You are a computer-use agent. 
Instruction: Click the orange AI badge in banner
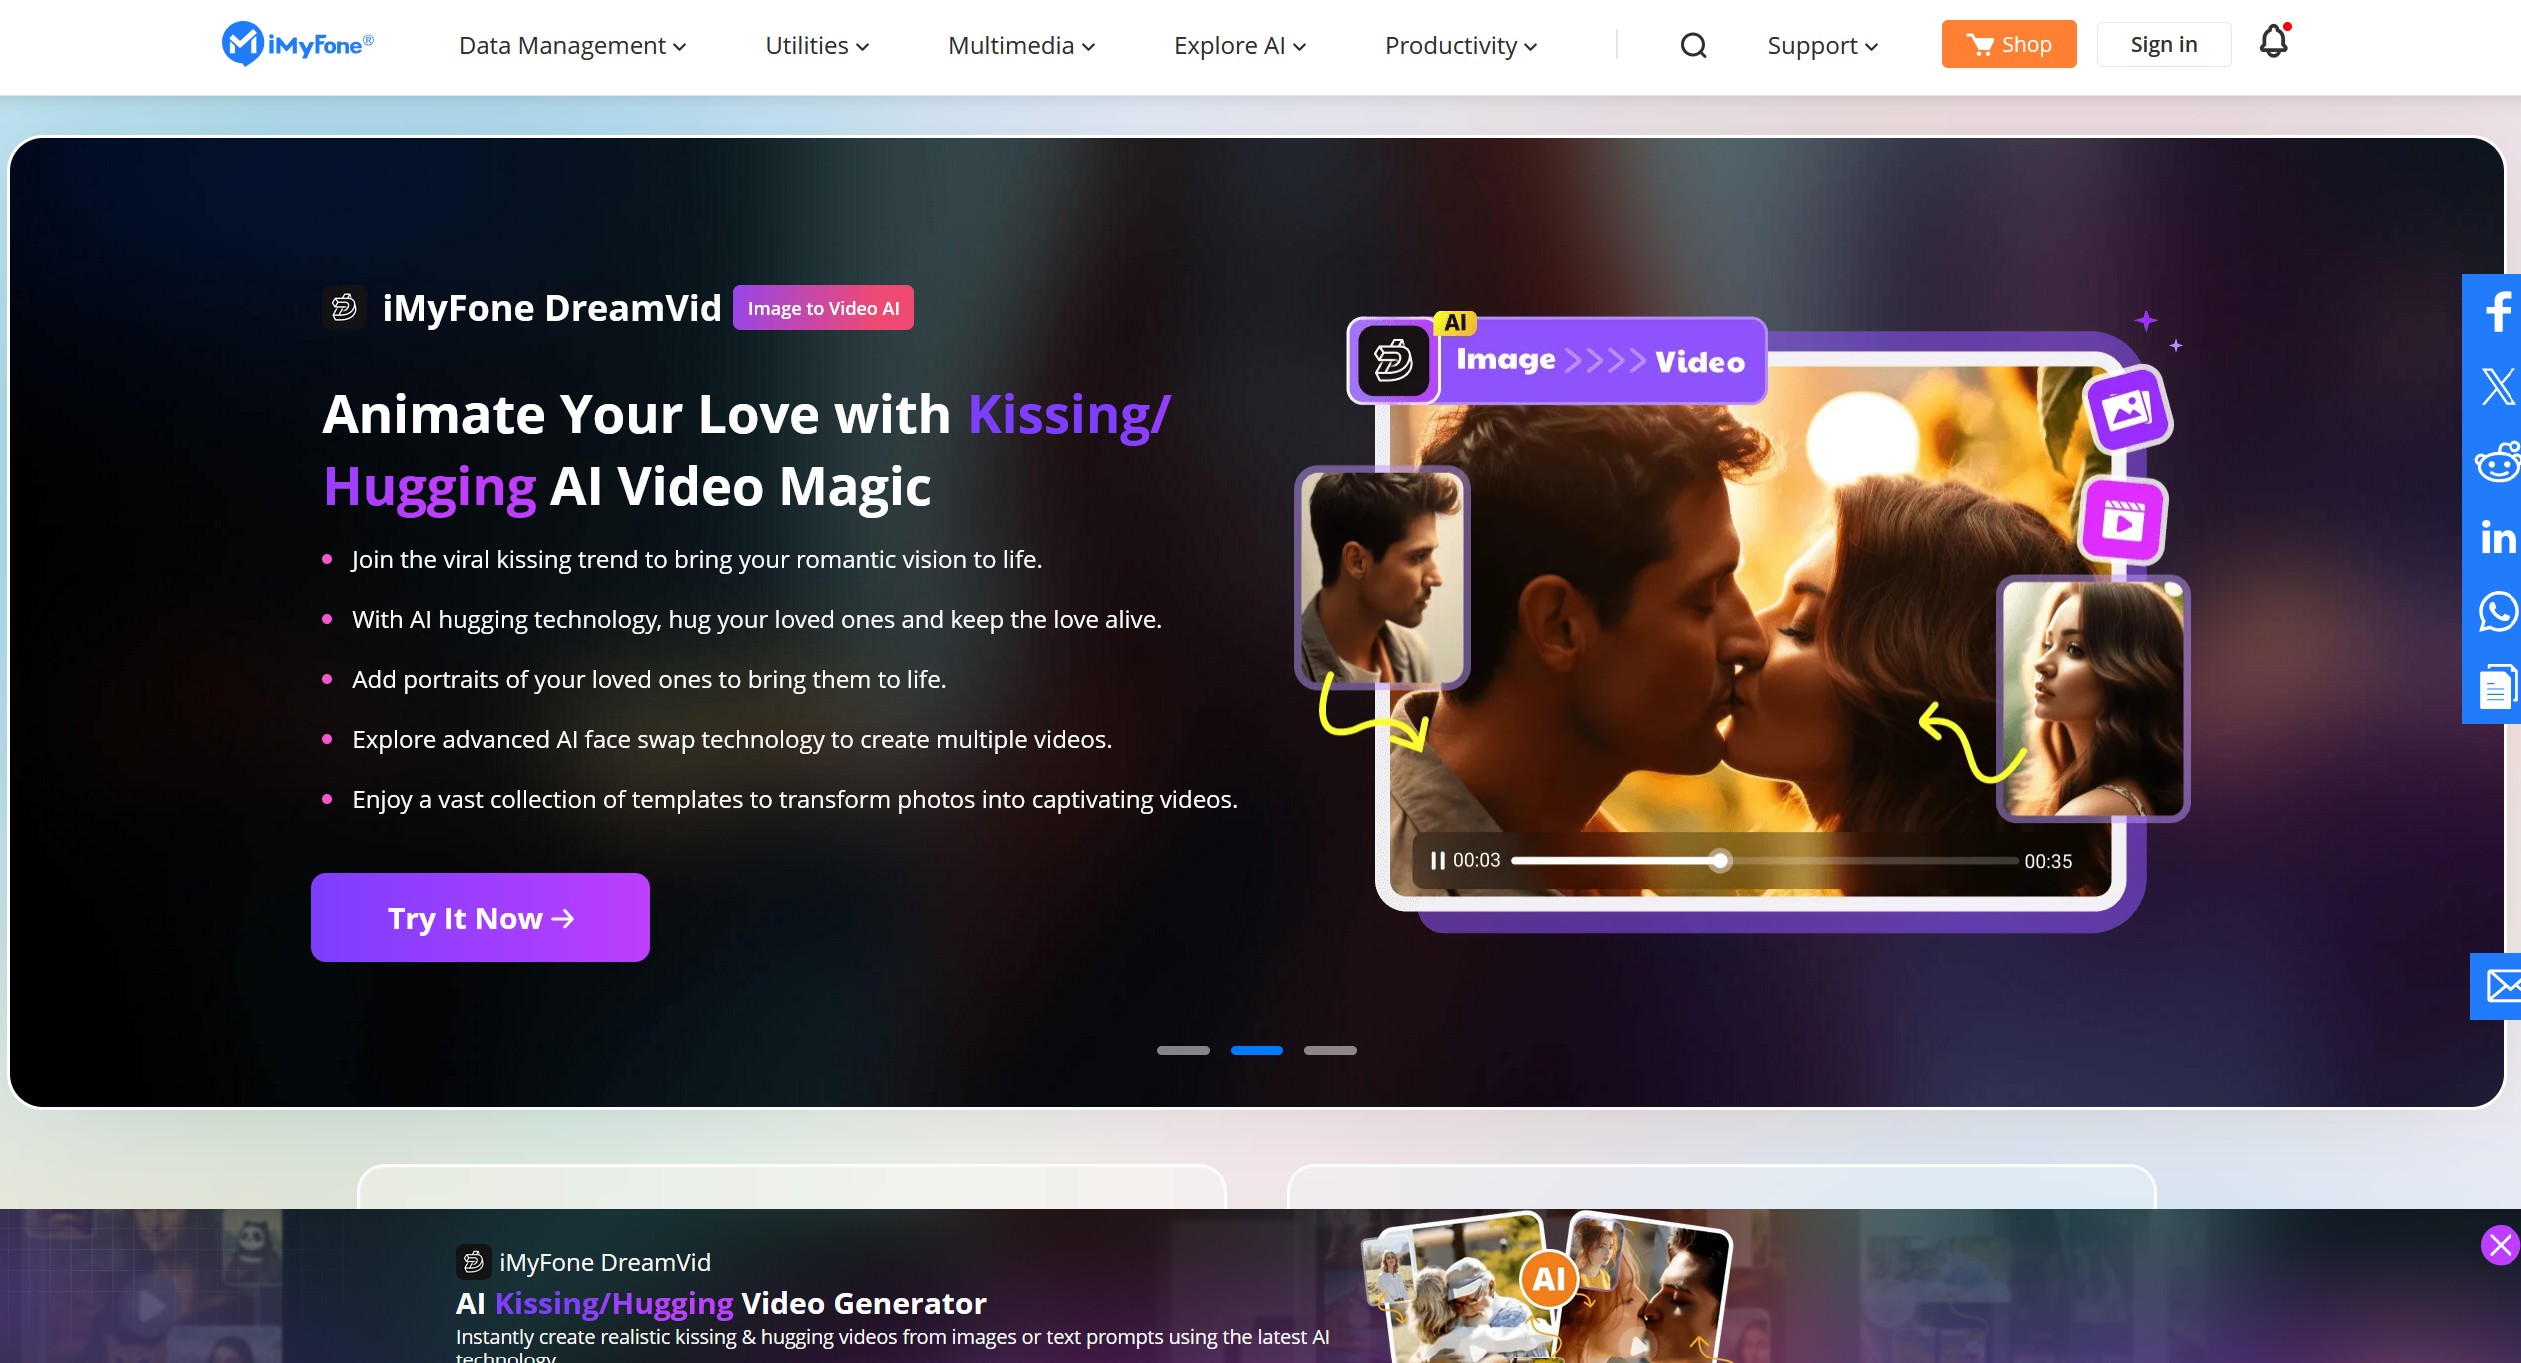[1548, 1279]
